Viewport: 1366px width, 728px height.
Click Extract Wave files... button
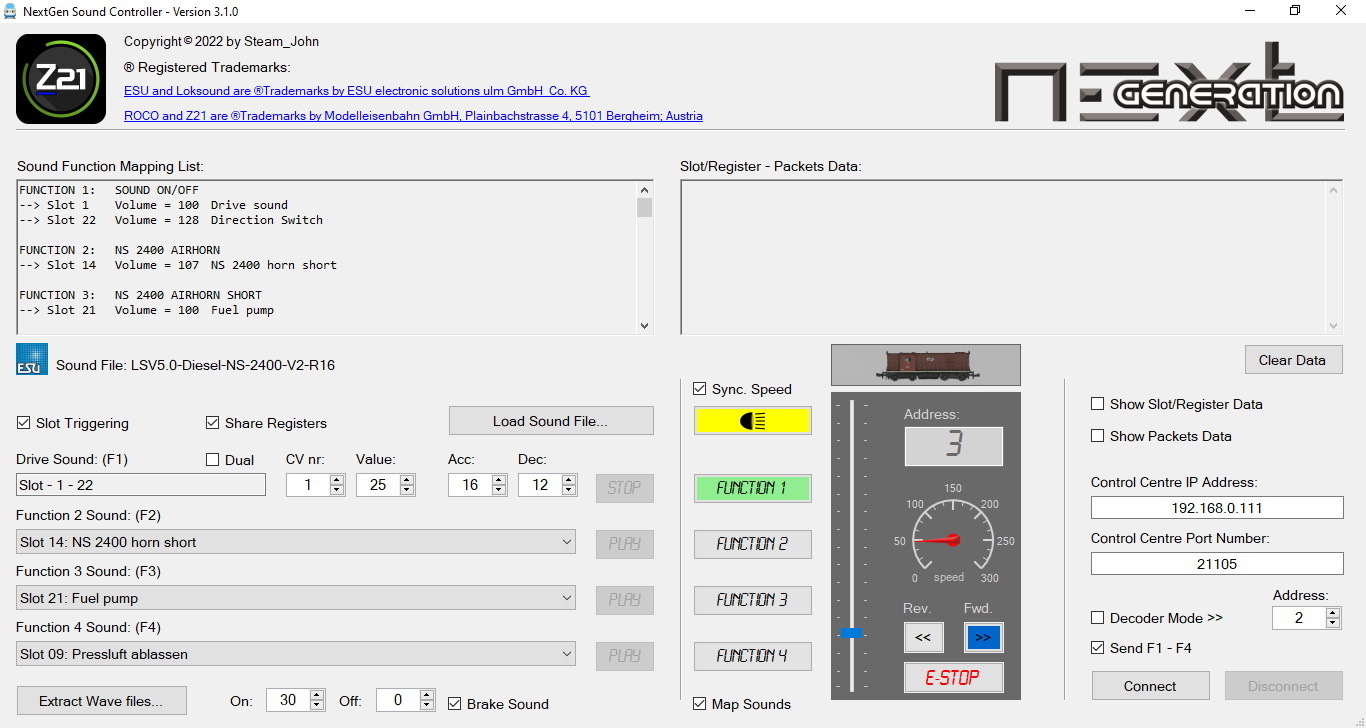101,701
